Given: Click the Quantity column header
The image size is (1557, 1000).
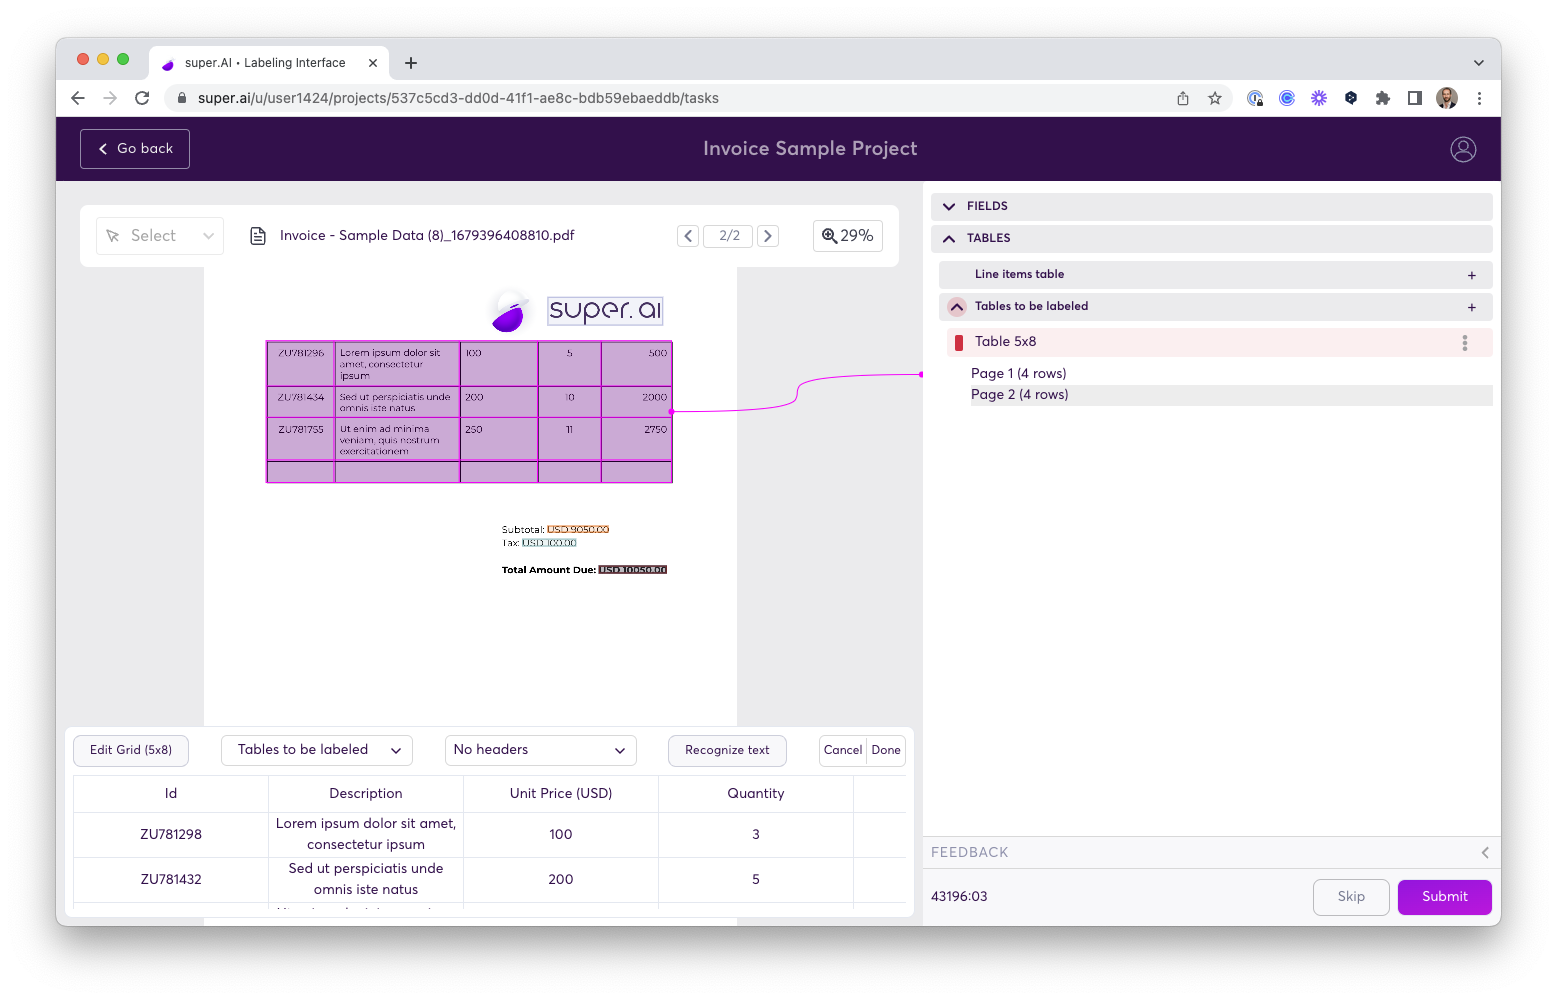Looking at the screenshot, I should coord(756,794).
